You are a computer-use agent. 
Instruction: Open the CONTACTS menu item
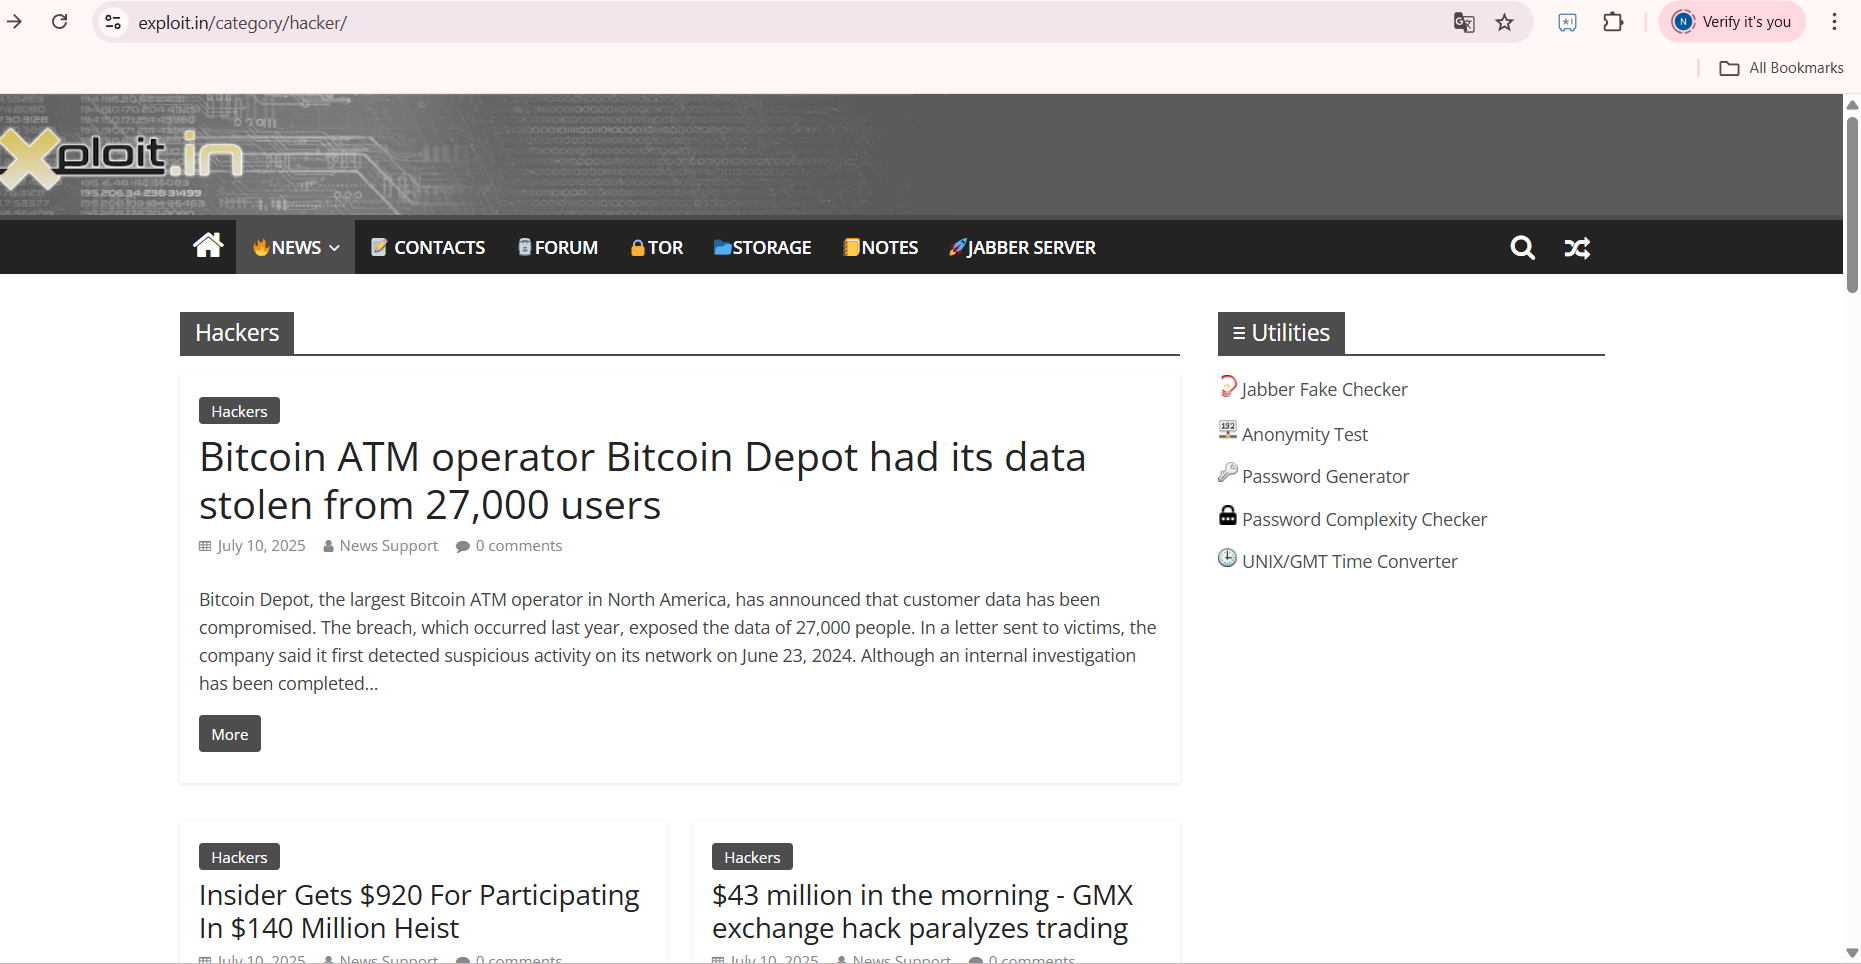point(428,247)
